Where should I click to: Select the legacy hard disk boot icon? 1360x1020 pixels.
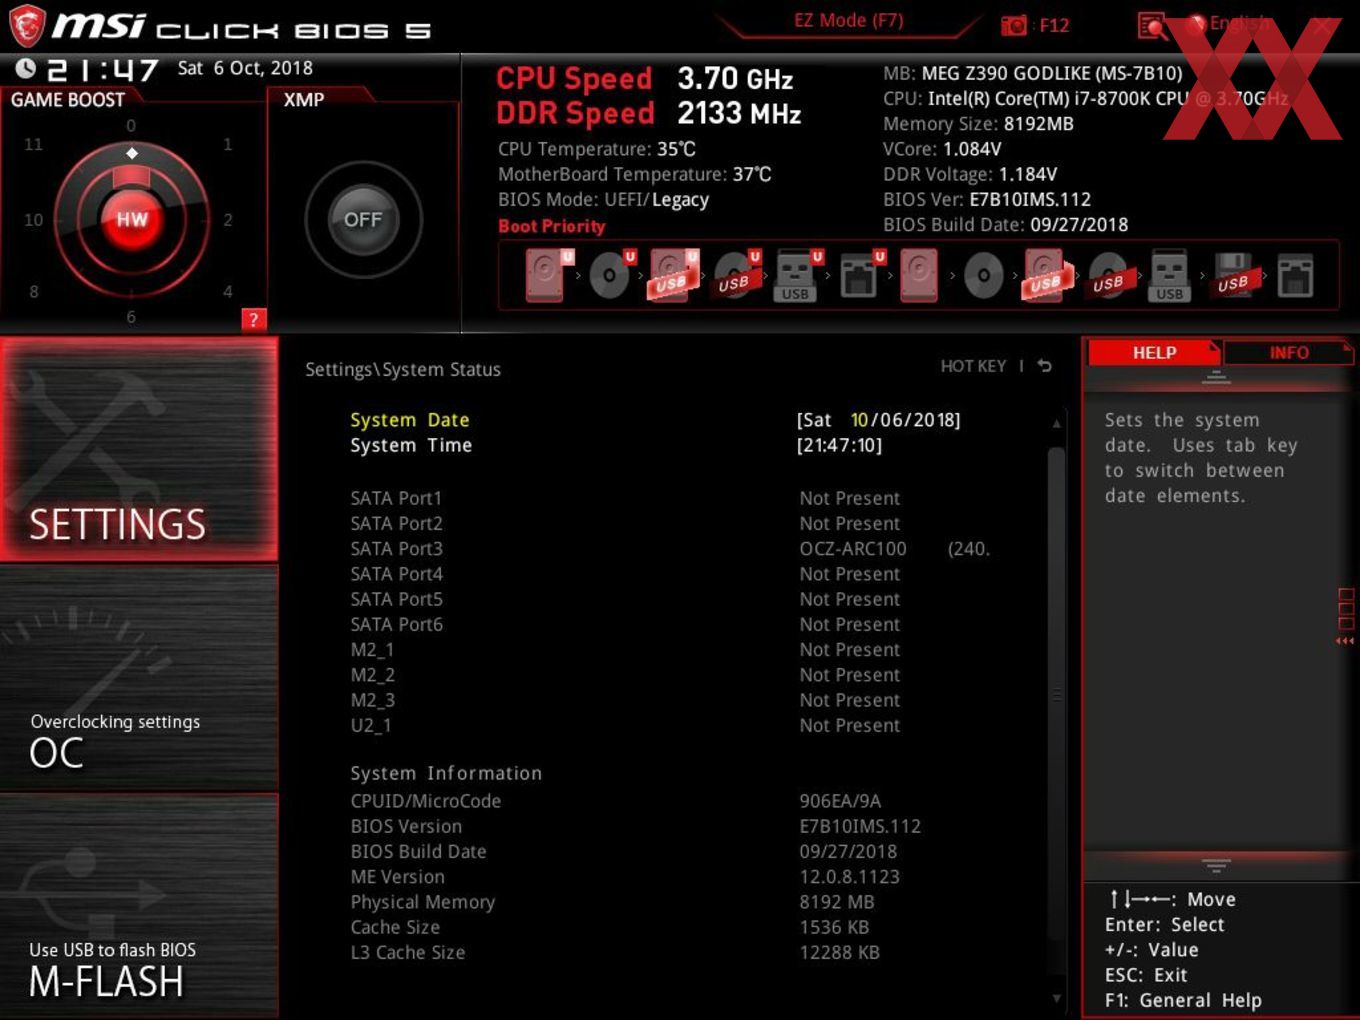click(919, 275)
